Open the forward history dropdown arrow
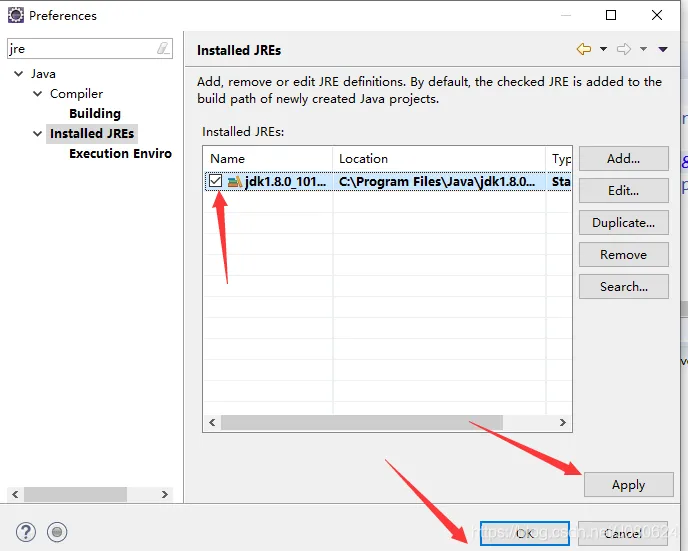The width and height of the screenshot is (688, 551). pos(643,49)
